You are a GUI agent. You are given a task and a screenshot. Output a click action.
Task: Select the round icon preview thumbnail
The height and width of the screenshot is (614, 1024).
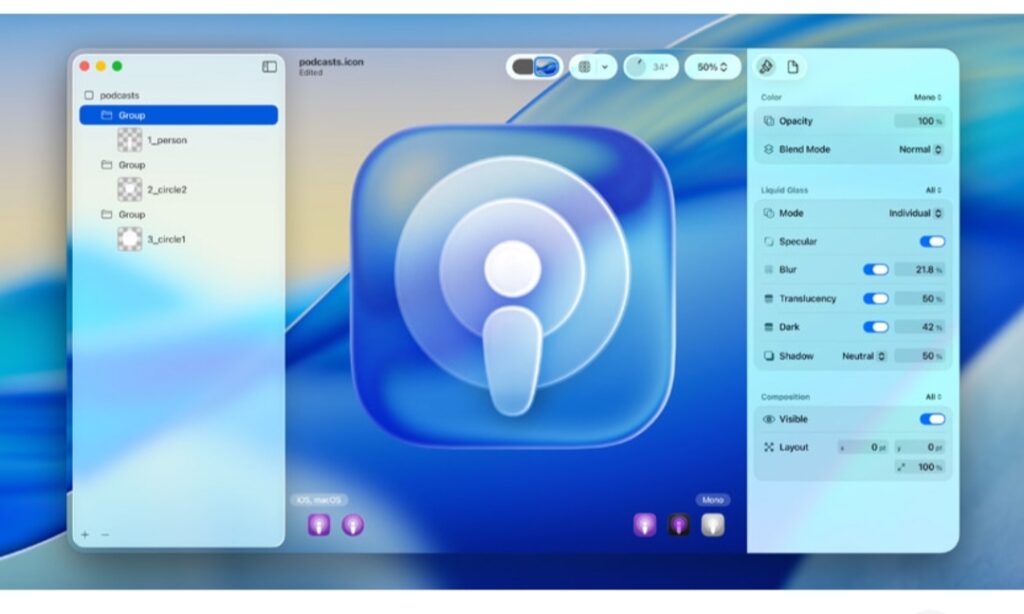(x=353, y=525)
